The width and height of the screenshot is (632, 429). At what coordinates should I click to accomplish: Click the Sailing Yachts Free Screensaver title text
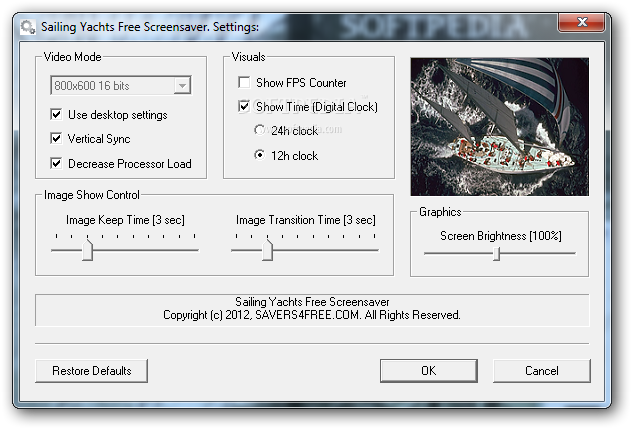pyautogui.click(x=150, y=27)
